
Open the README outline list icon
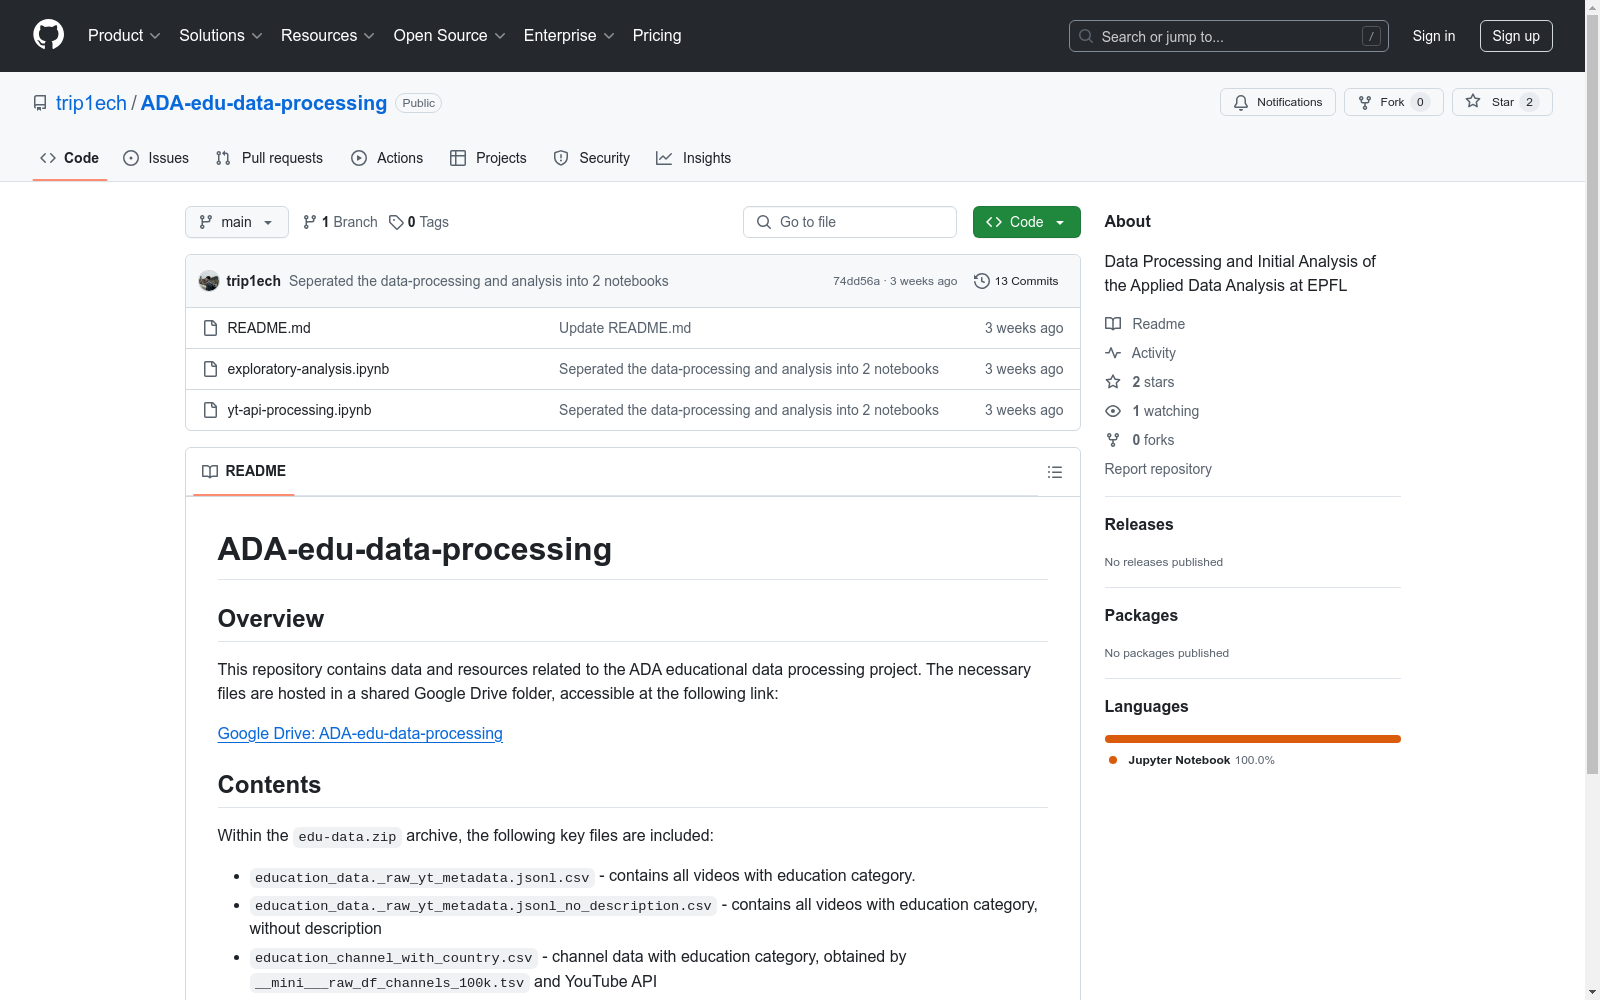(1055, 472)
